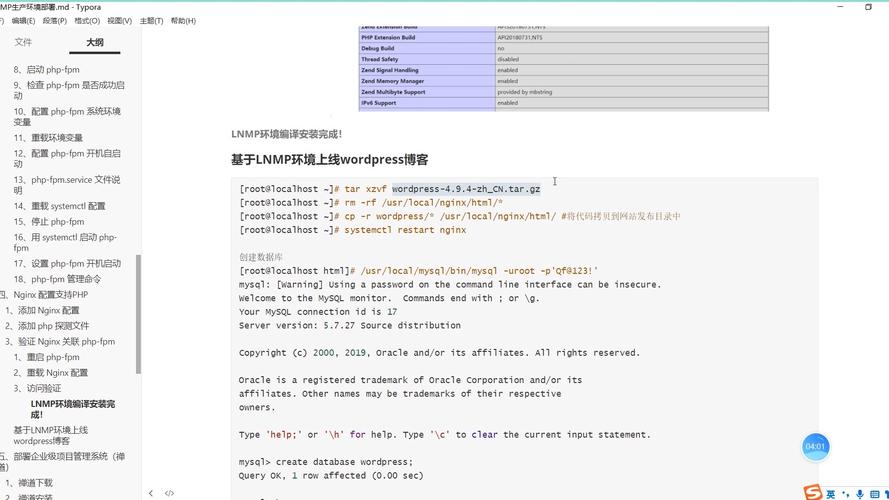Open the 段落(P) menu

54,21
